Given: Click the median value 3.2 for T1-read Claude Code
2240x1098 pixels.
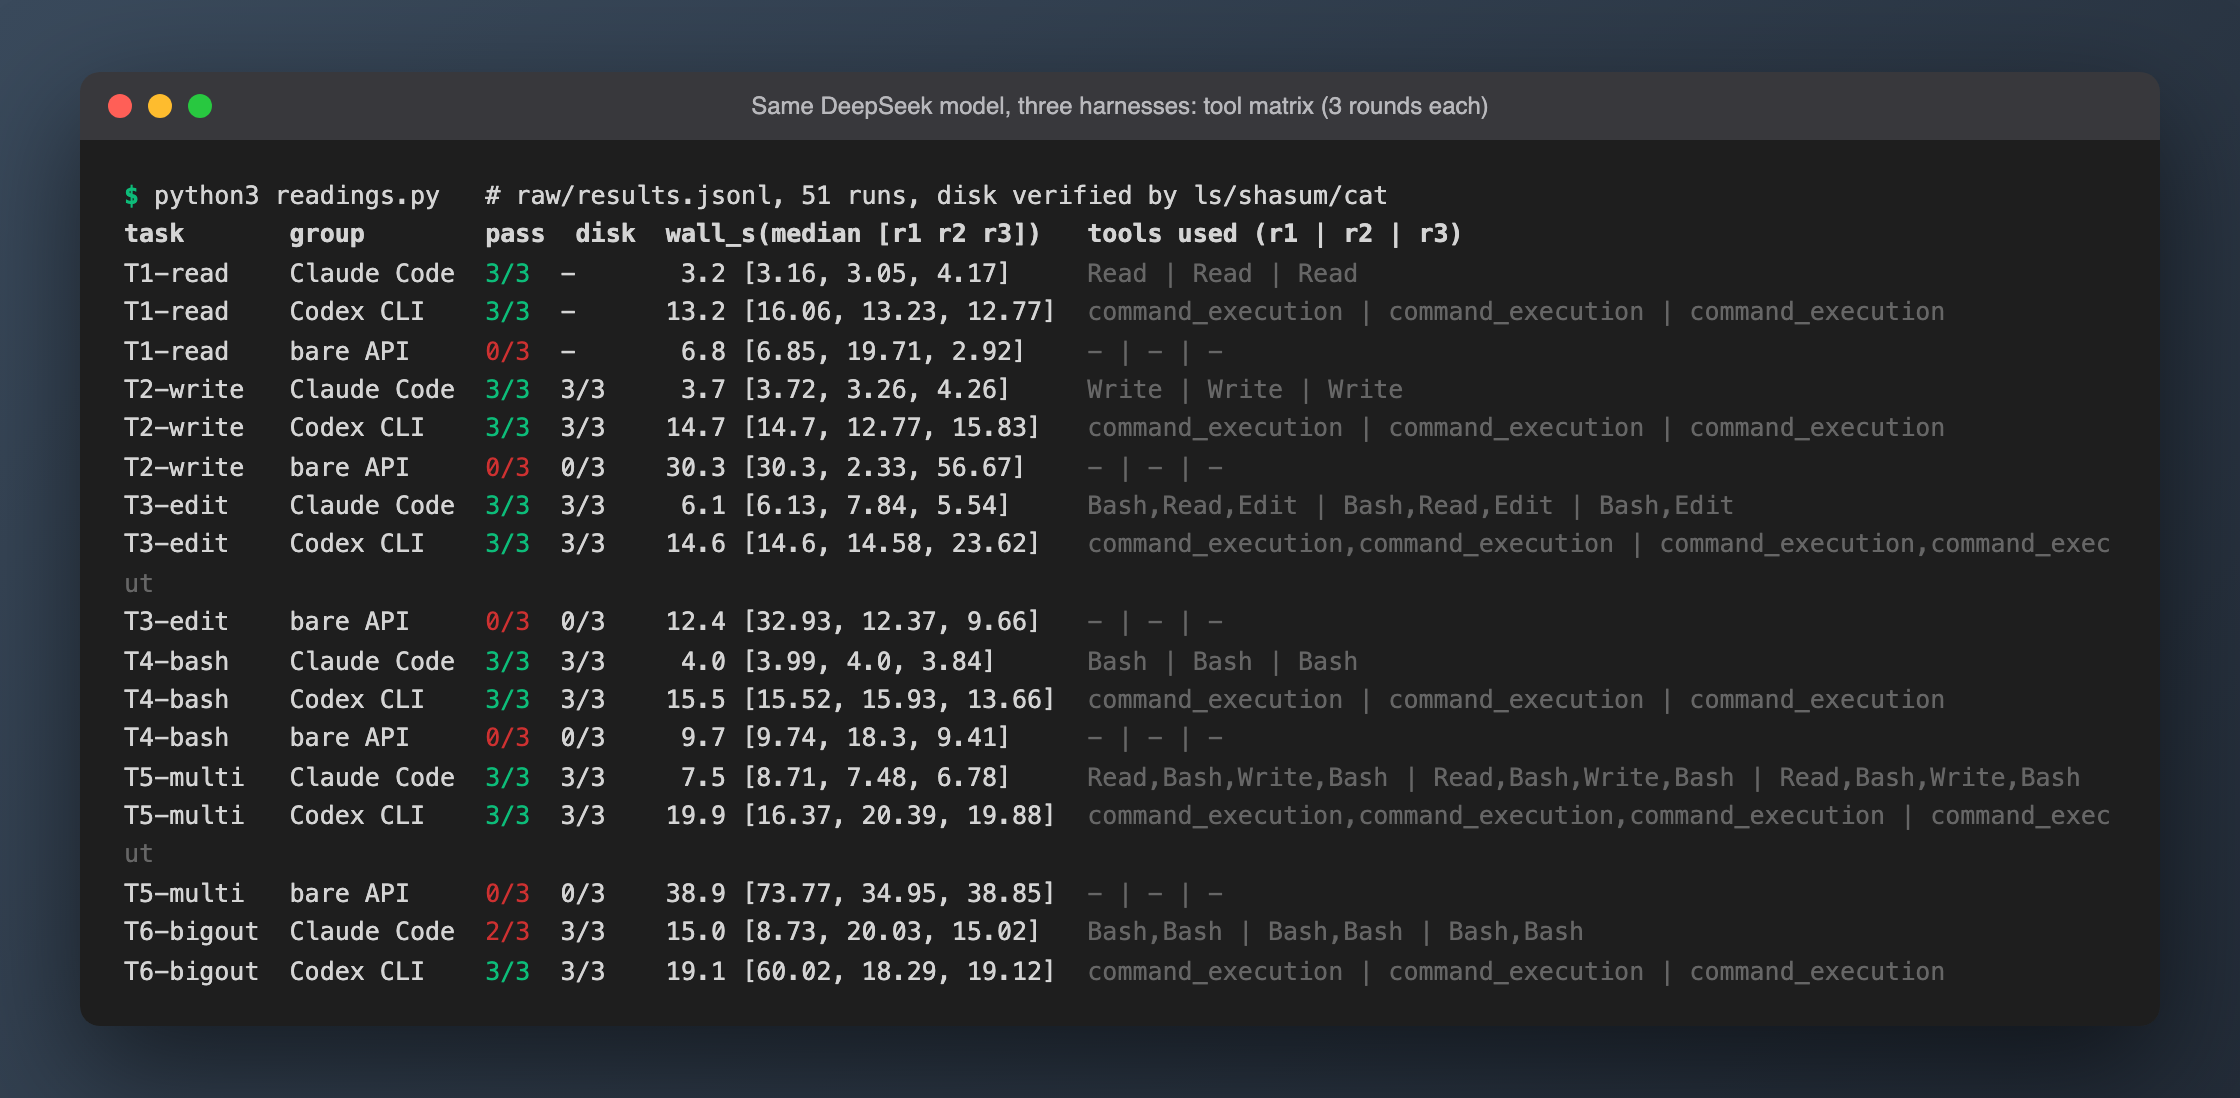Looking at the screenshot, I should (x=703, y=273).
